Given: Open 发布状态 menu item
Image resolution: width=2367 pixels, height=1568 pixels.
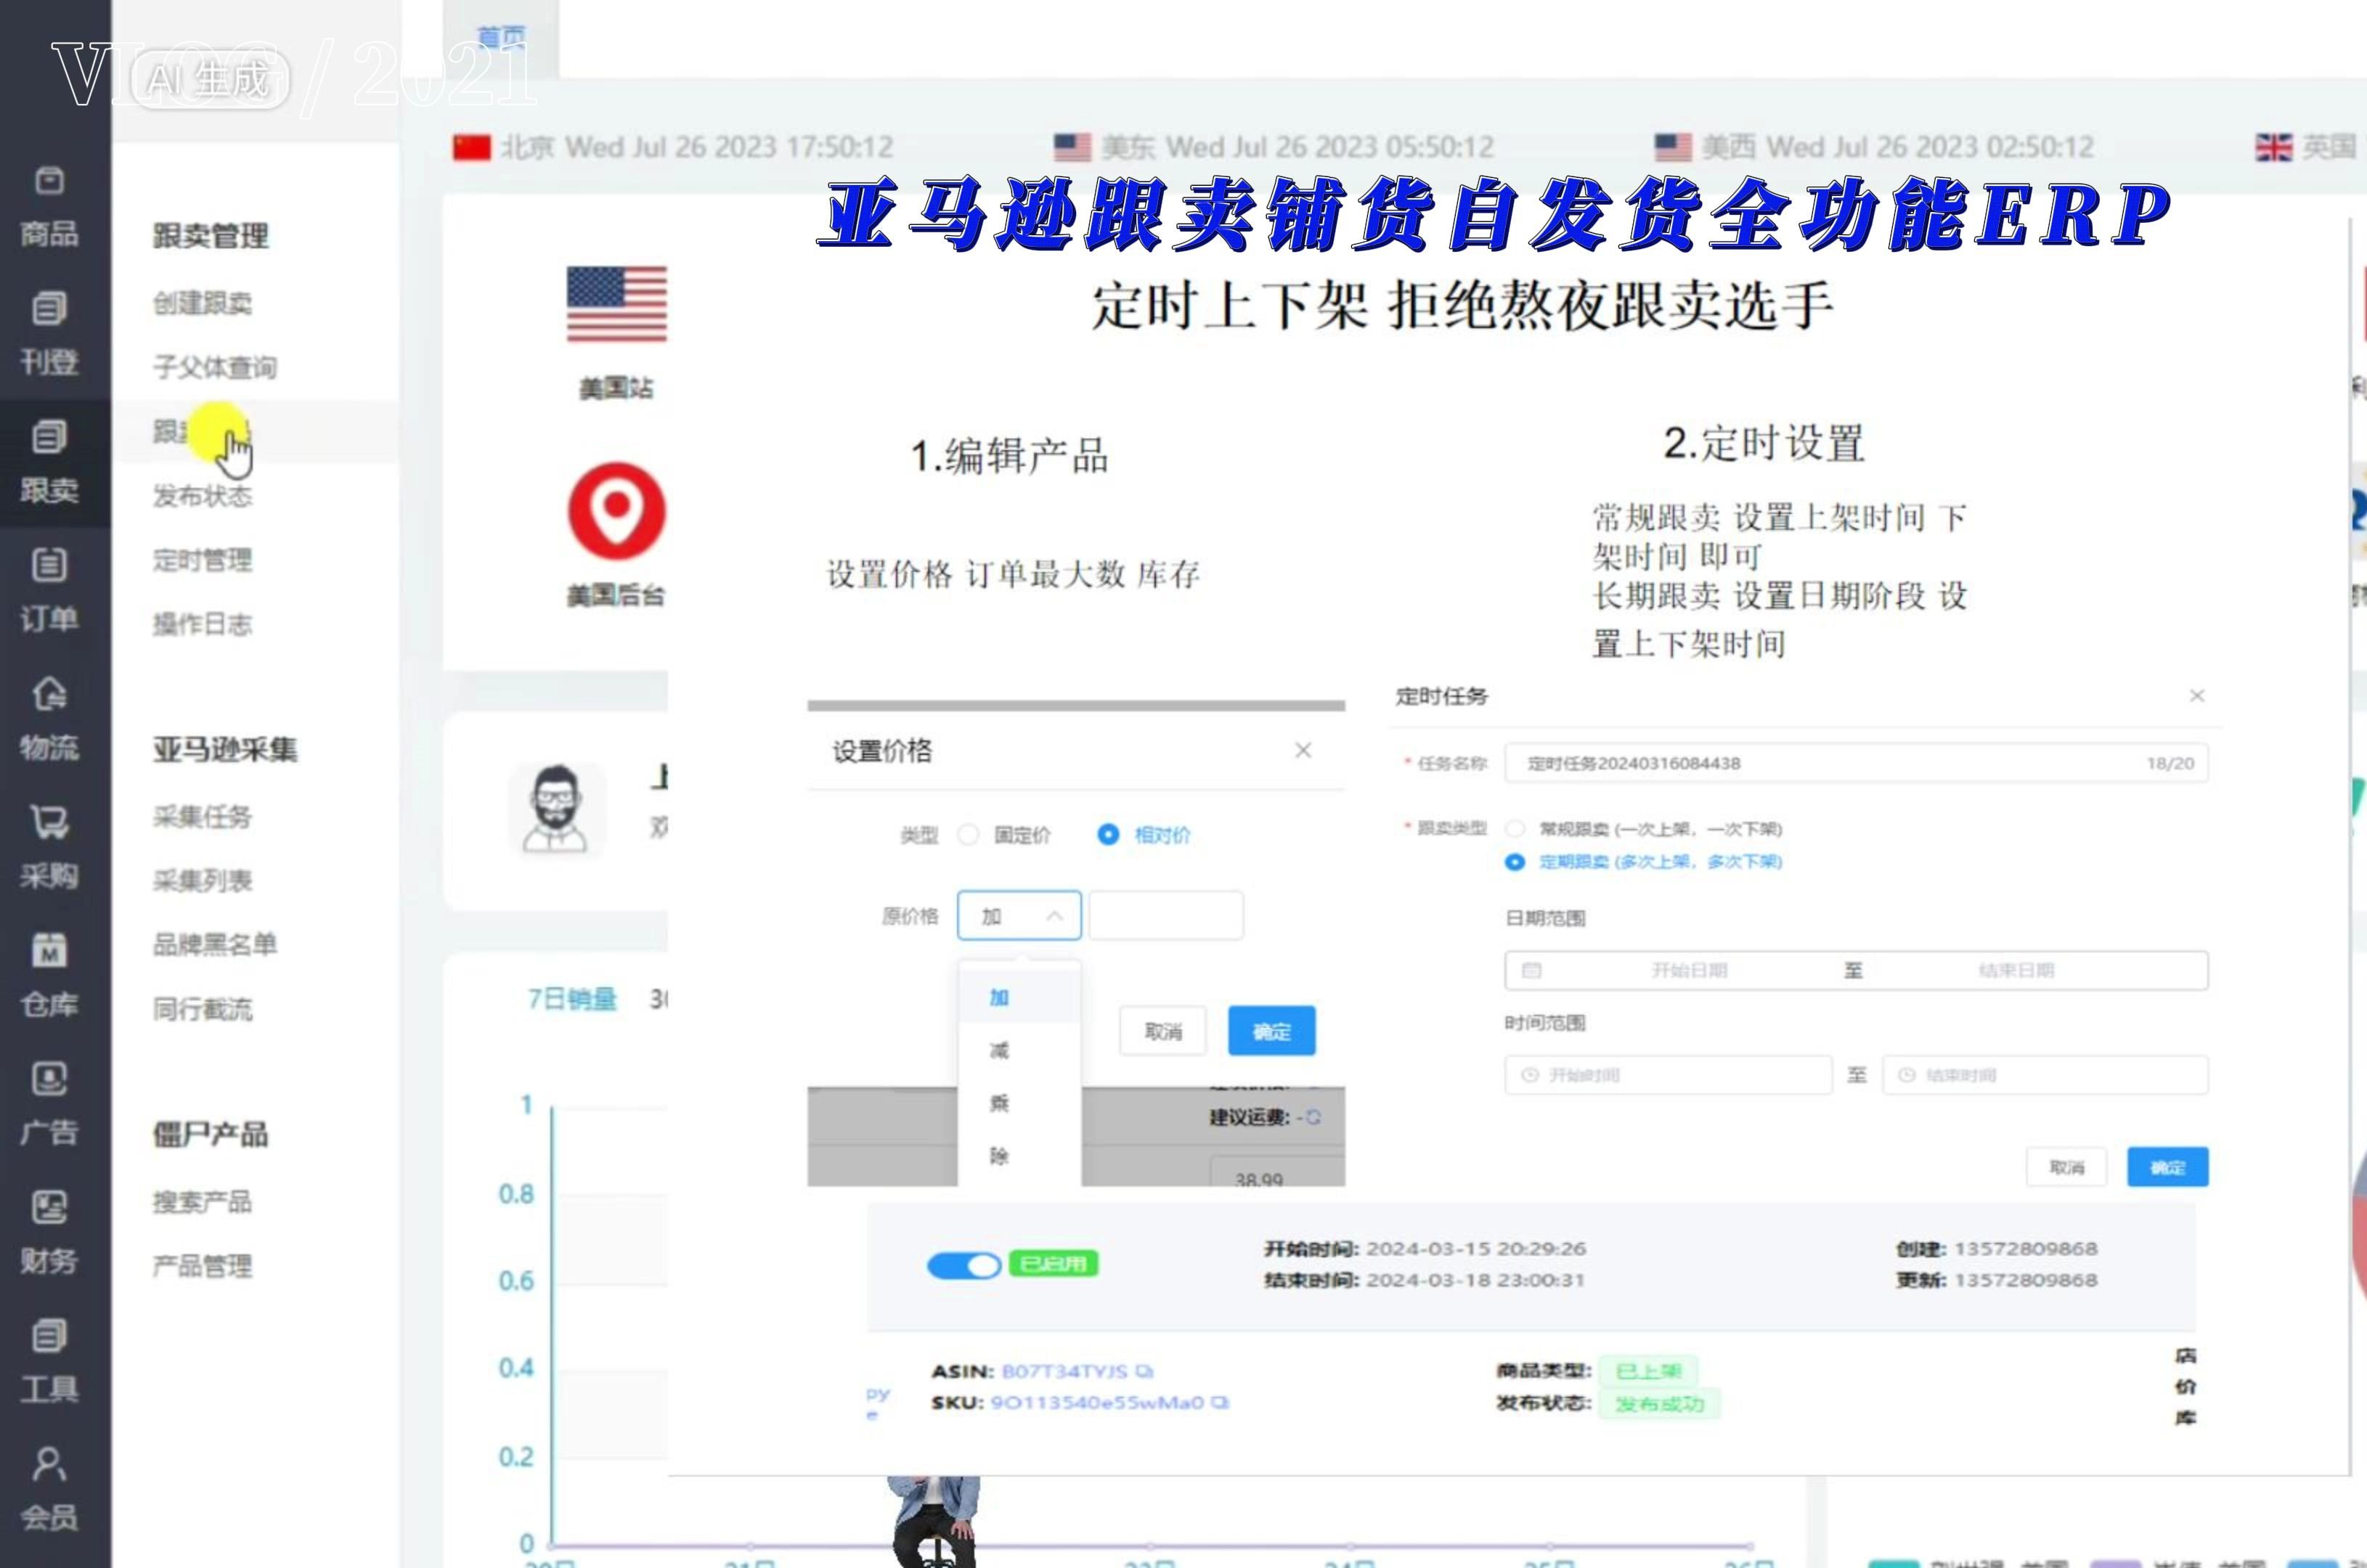Looking at the screenshot, I should click(x=202, y=496).
